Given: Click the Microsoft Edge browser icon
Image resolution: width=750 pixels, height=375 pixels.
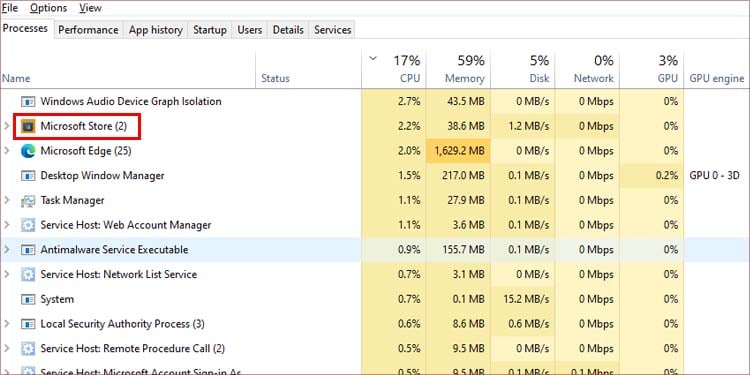Looking at the screenshot, I should point(28,151).
